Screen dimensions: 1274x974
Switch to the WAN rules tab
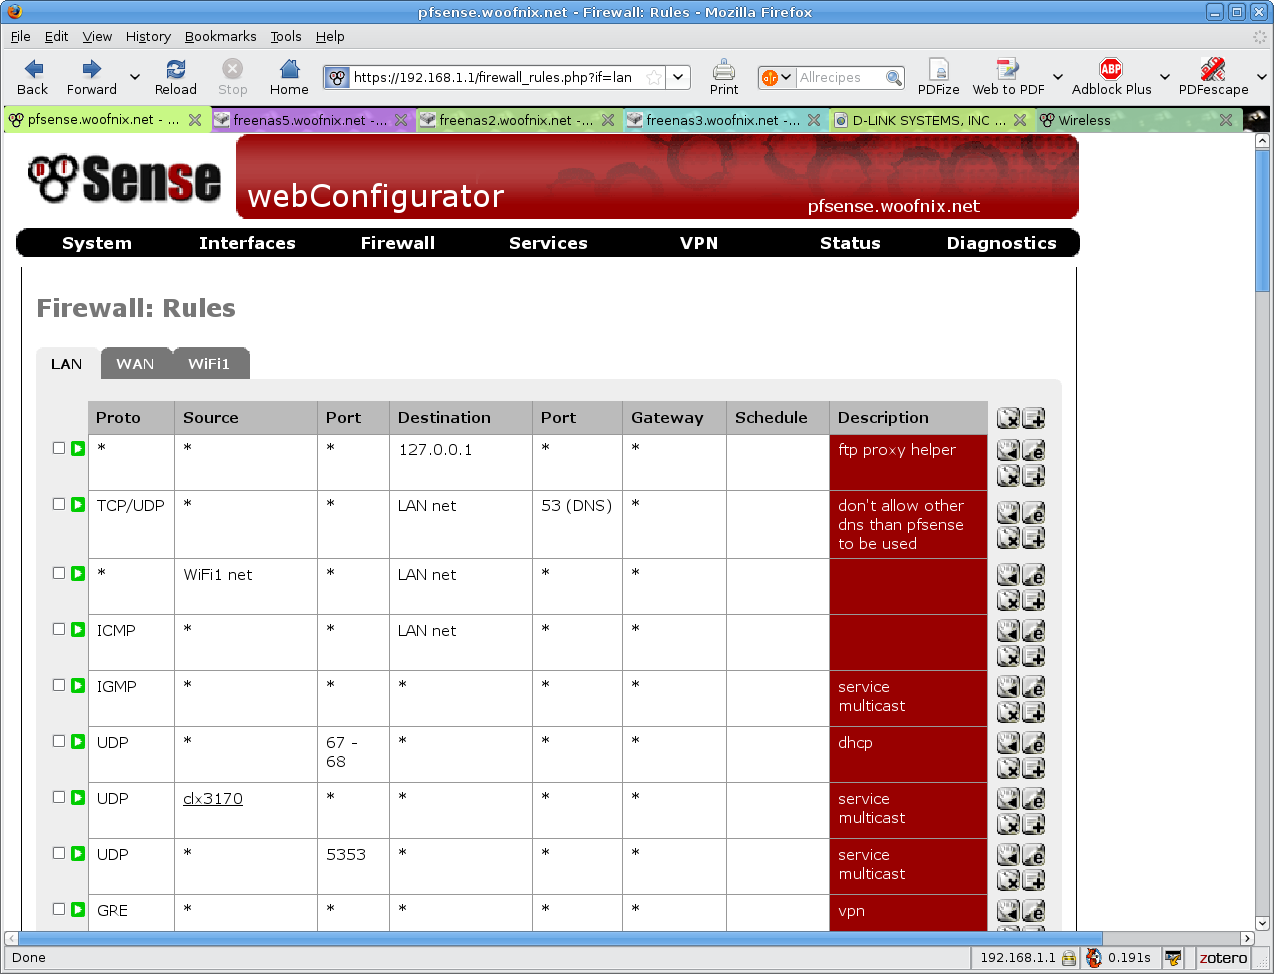135,364
